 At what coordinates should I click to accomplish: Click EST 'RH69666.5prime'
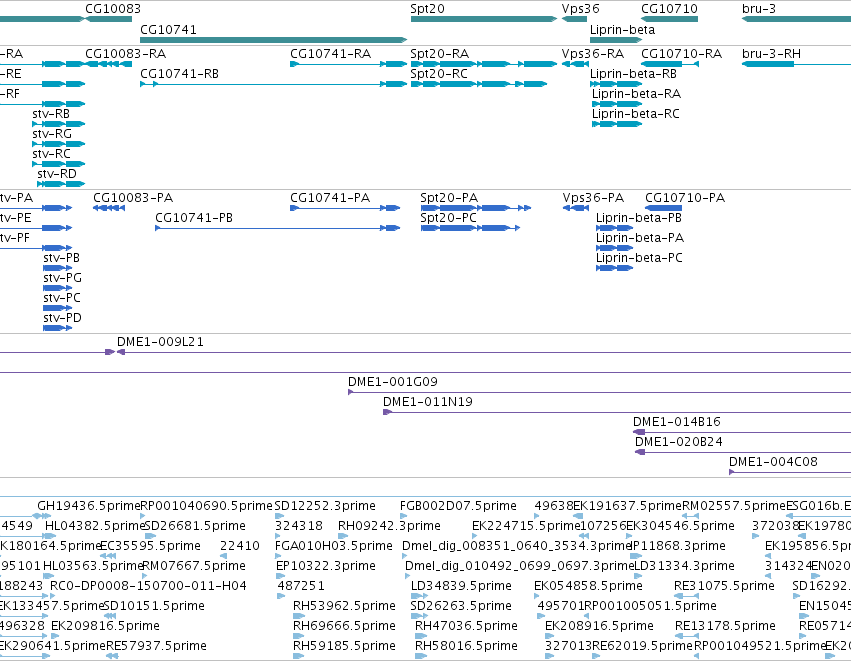(344, 626)
